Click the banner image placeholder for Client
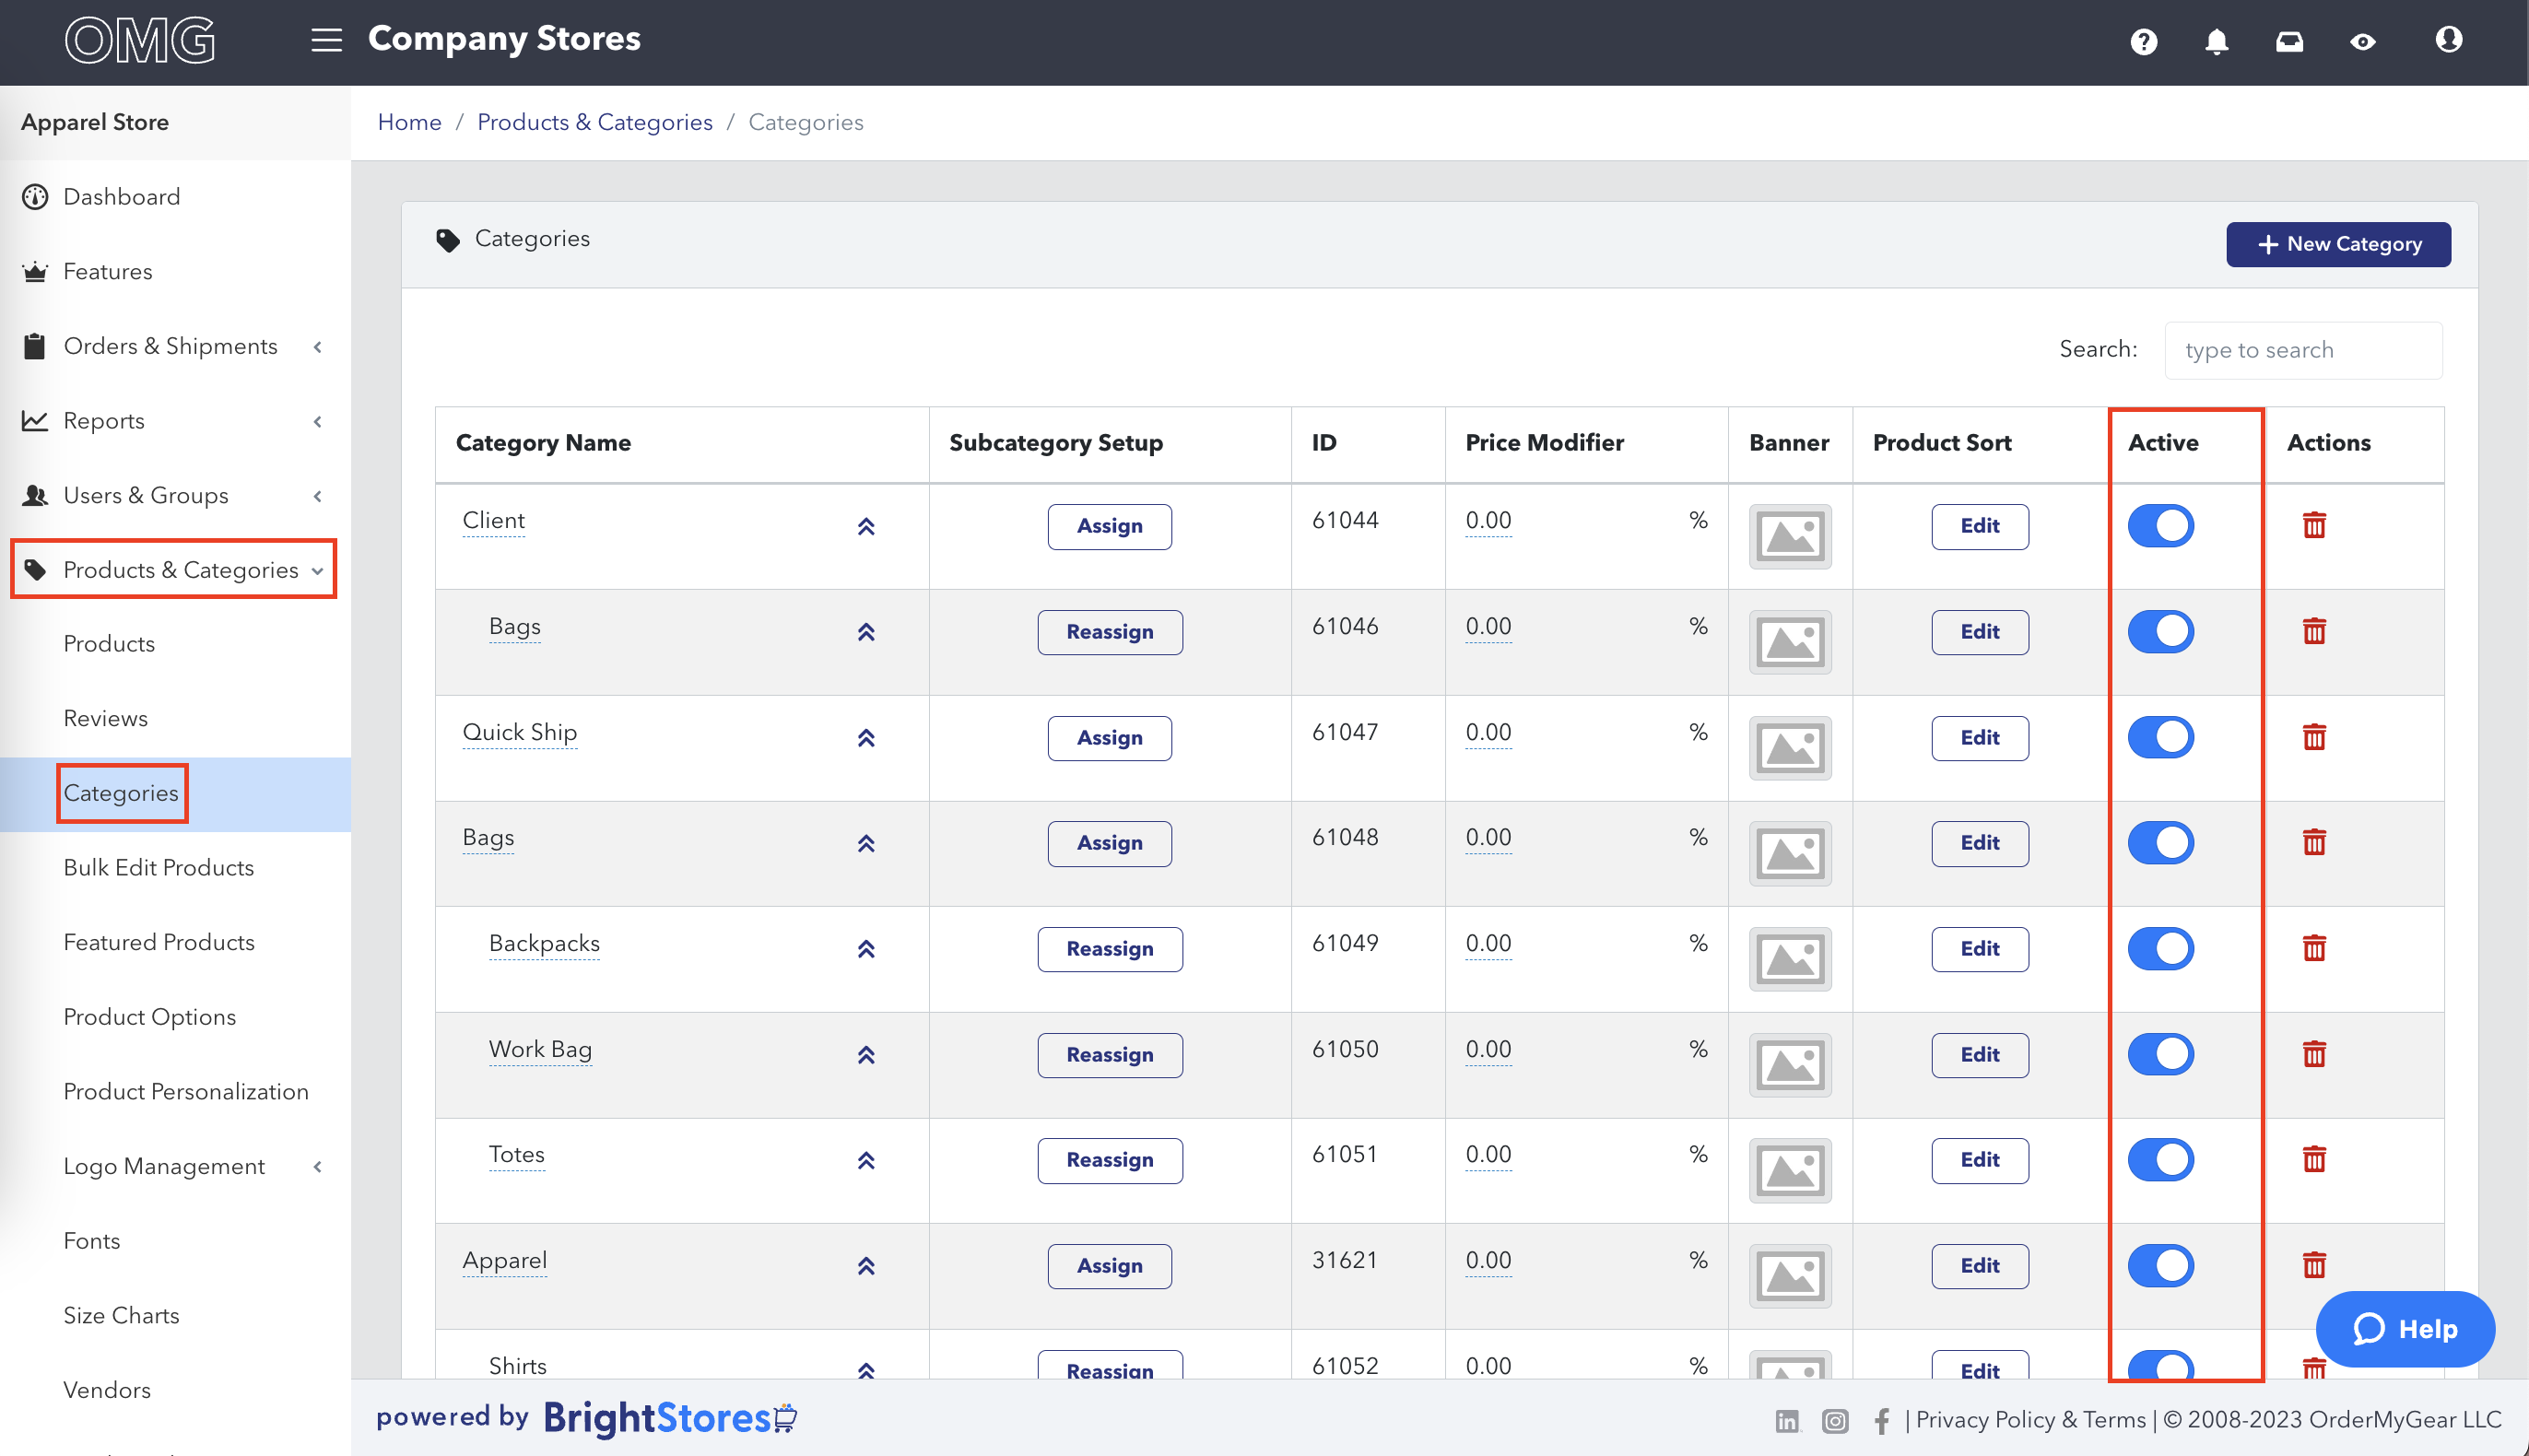Image resolution: width=2529 pixels, height=1456 pixels. (1789, 536)
